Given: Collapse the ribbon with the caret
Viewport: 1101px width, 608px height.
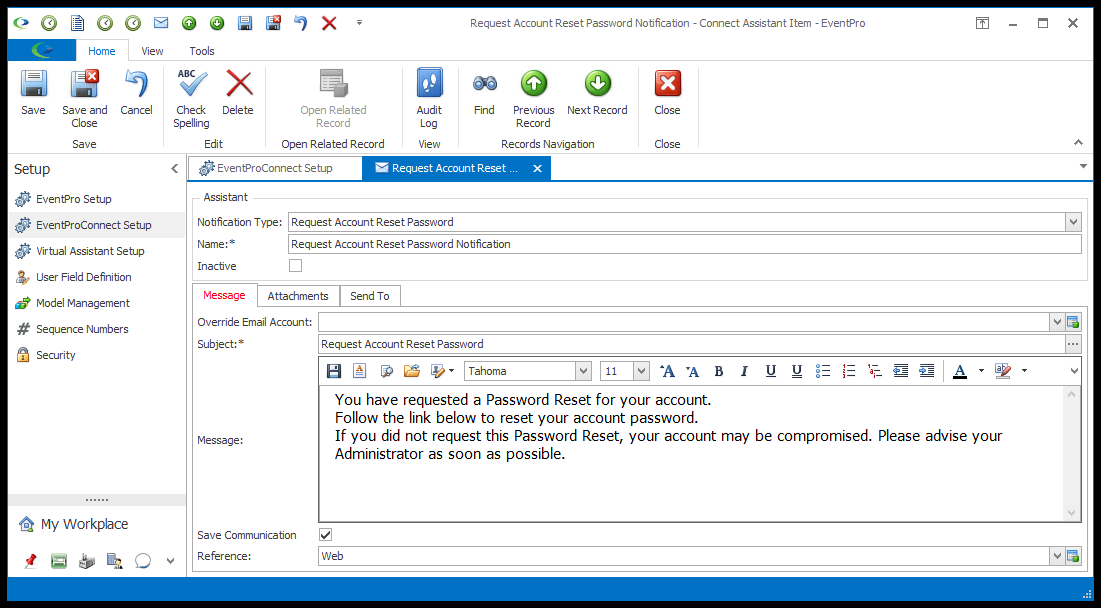Looking at the screenshot, I should pos(1078,143).
